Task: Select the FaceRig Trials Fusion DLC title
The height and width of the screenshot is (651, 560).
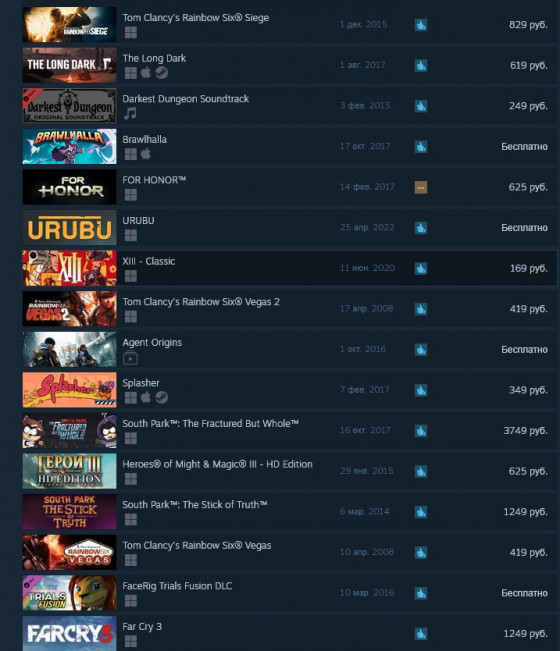Action: (x=177, y=586)
